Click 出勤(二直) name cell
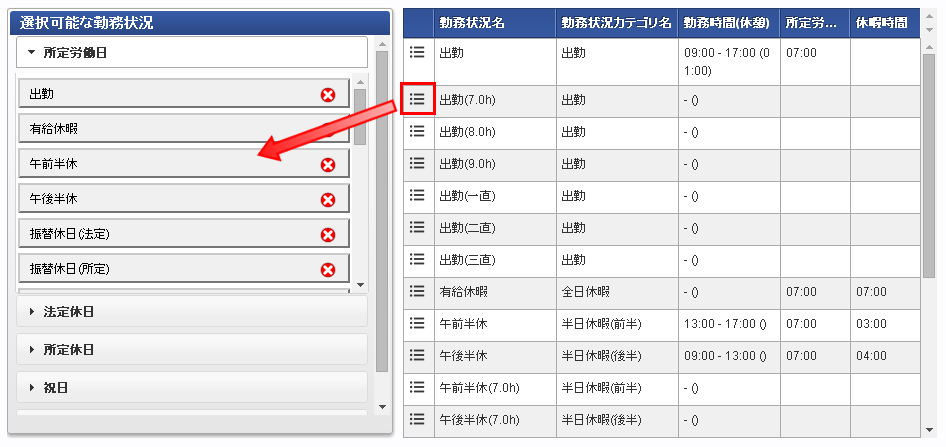The width and height of the screenshot is (946, 447). (x=495, y=229)
